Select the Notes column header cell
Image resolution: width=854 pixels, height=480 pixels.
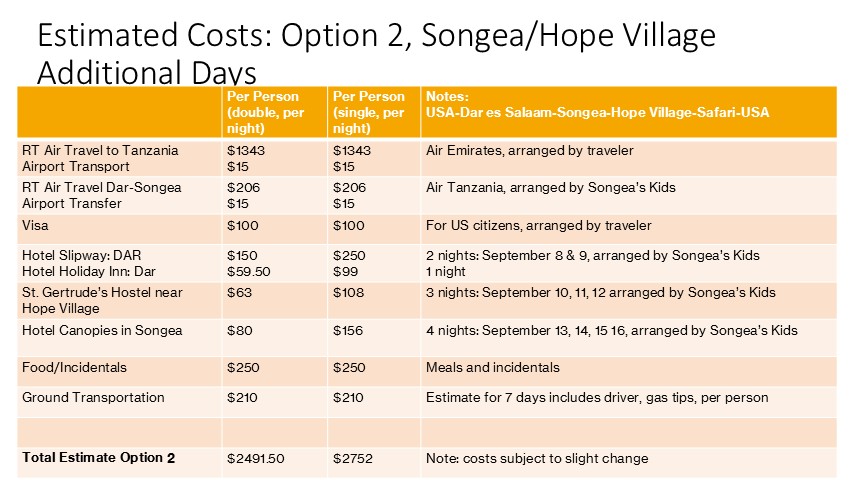[x=629, y=112]
